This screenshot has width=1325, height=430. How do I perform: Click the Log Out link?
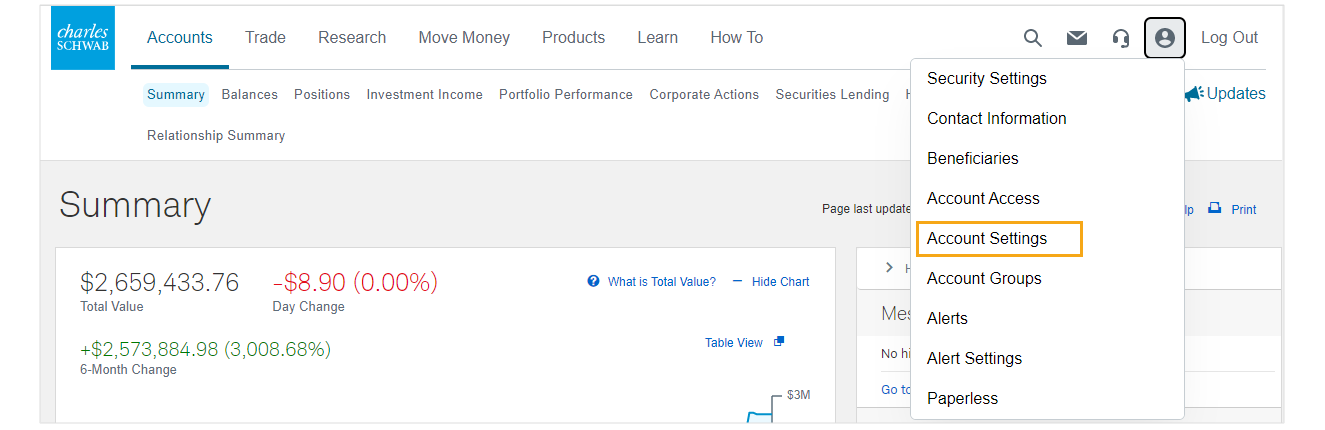tap(1229, 38)
